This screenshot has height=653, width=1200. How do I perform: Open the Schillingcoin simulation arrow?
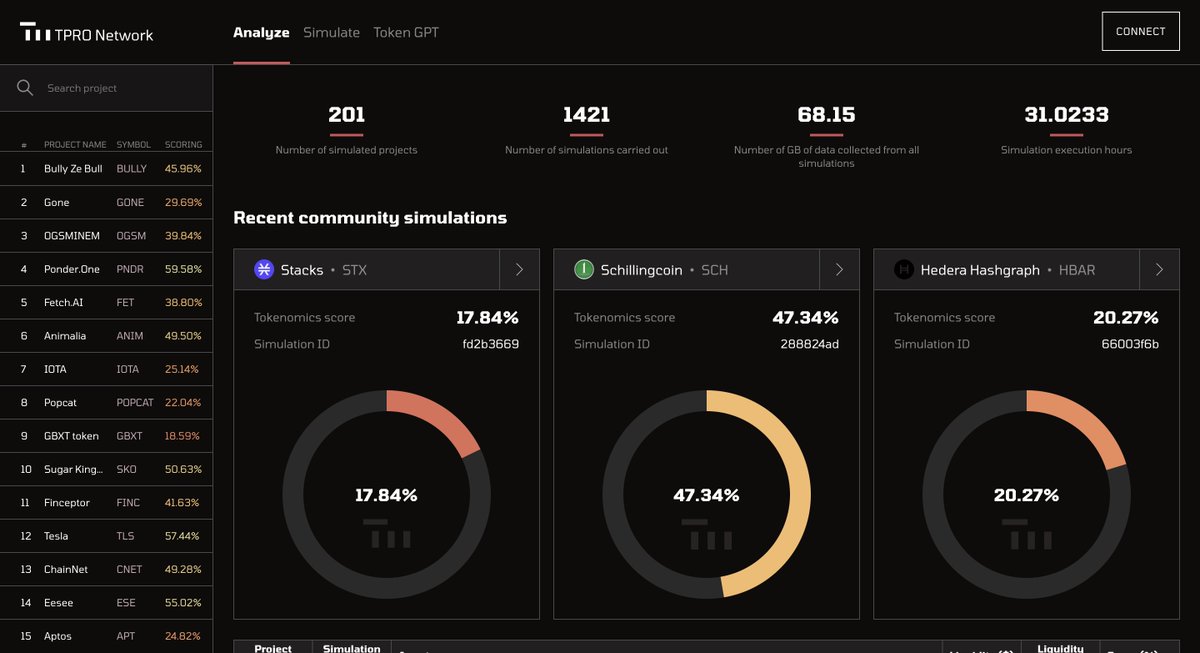coord(839,270)
